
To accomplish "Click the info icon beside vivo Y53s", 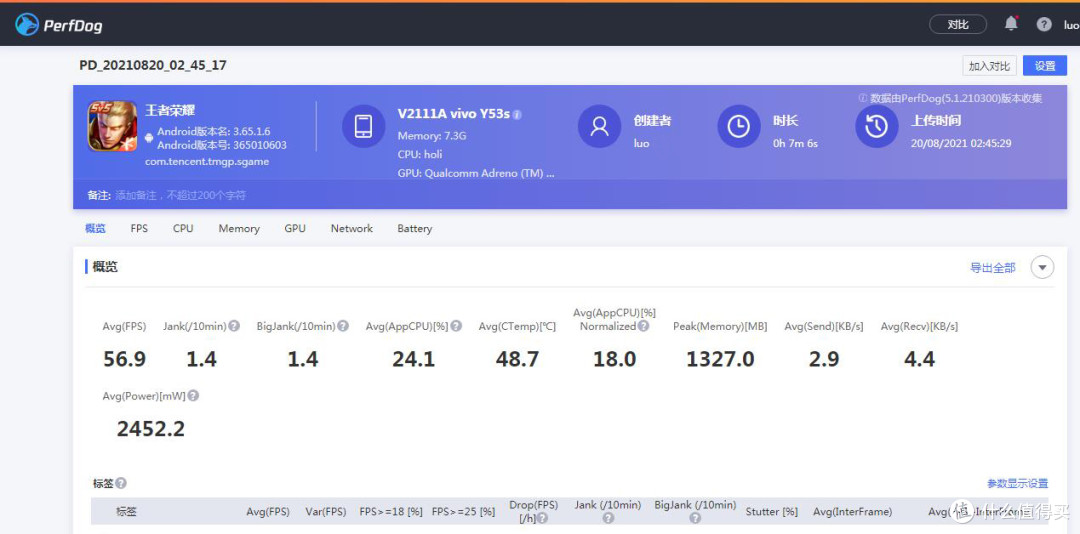I will point(517,114).
